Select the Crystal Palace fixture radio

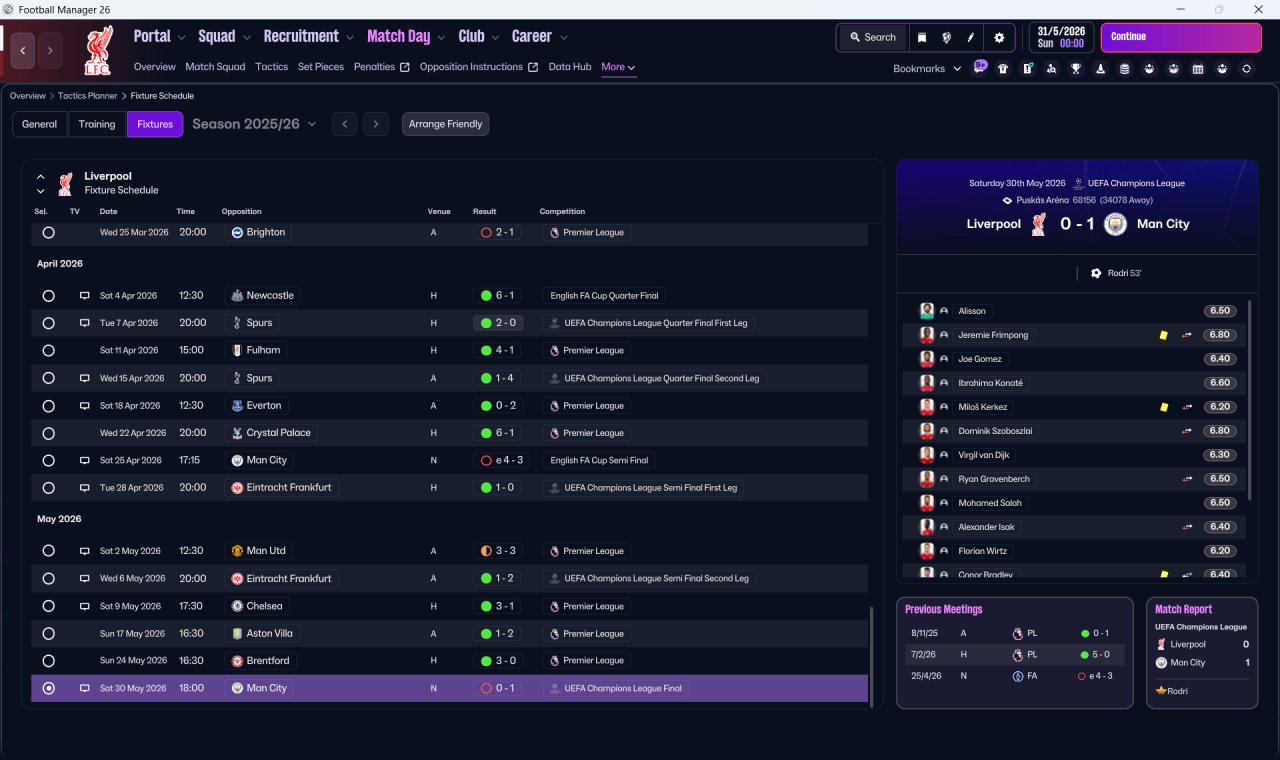pos(48,433)
